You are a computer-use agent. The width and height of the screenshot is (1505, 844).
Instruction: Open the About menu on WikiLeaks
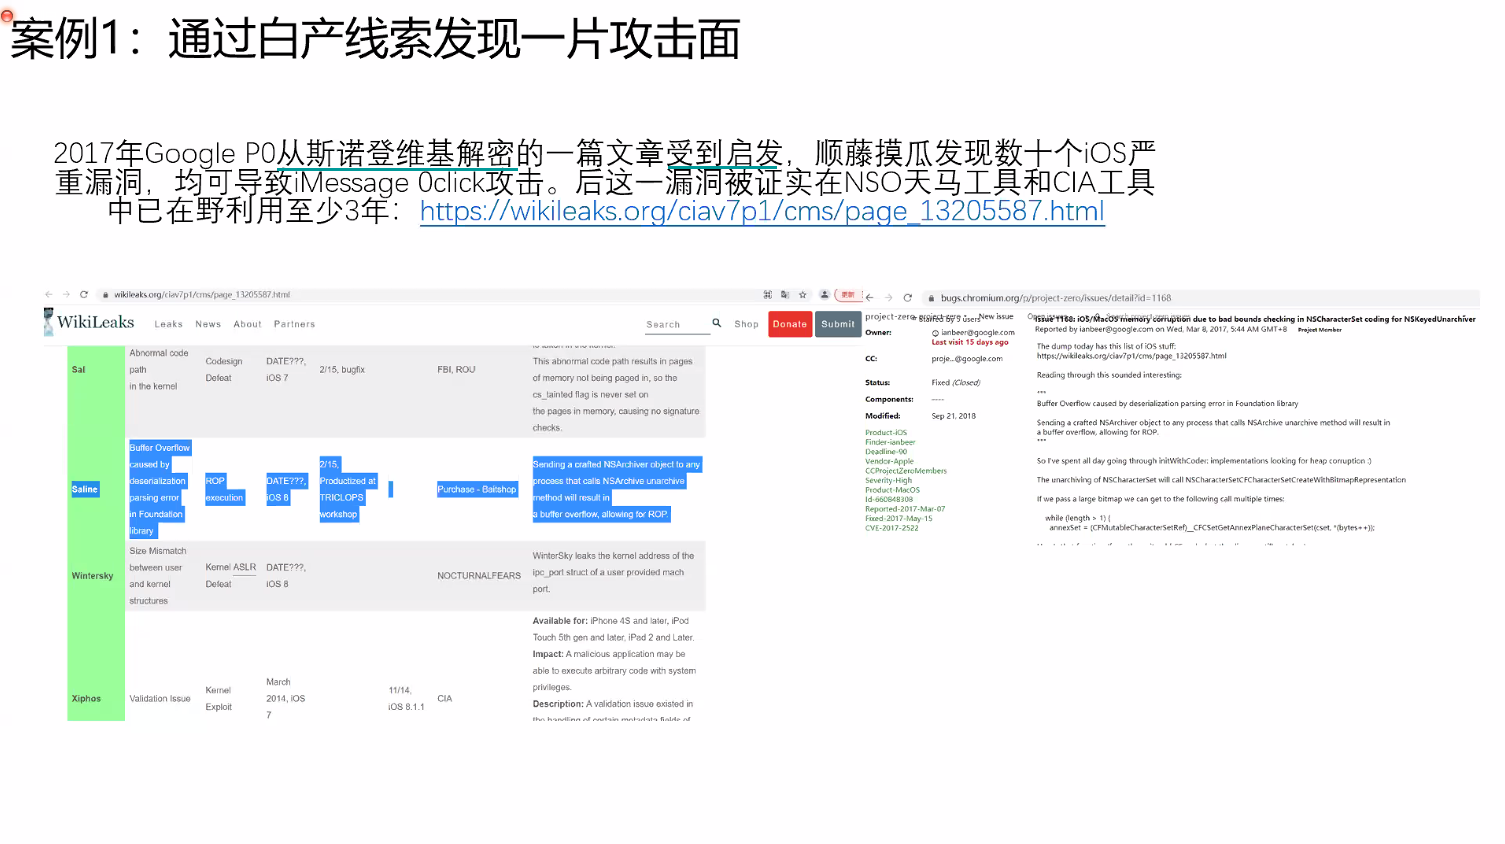coord(248,324)
